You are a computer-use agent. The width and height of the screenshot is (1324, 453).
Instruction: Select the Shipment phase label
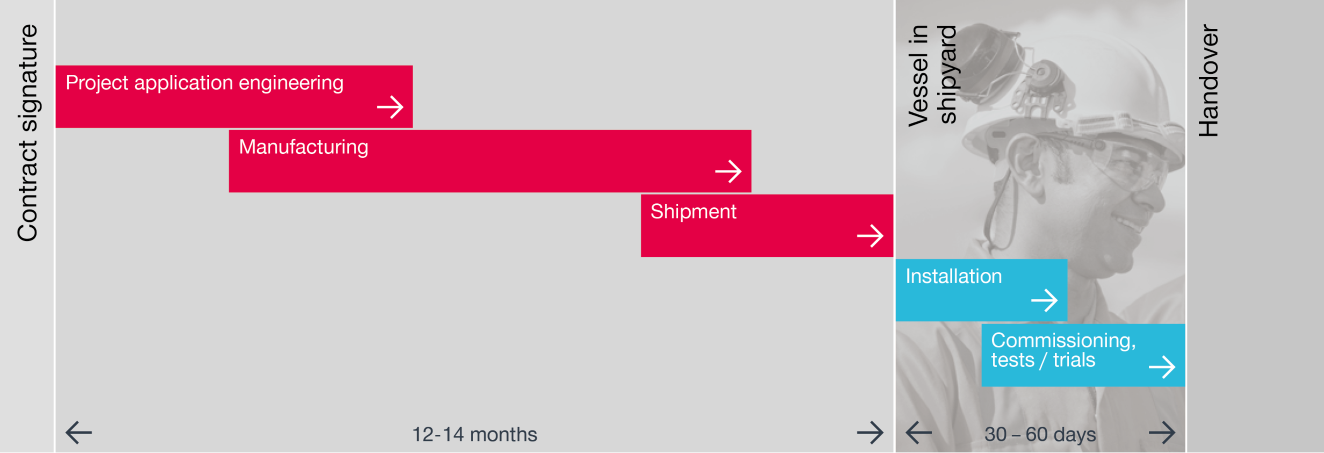[693, 211]
